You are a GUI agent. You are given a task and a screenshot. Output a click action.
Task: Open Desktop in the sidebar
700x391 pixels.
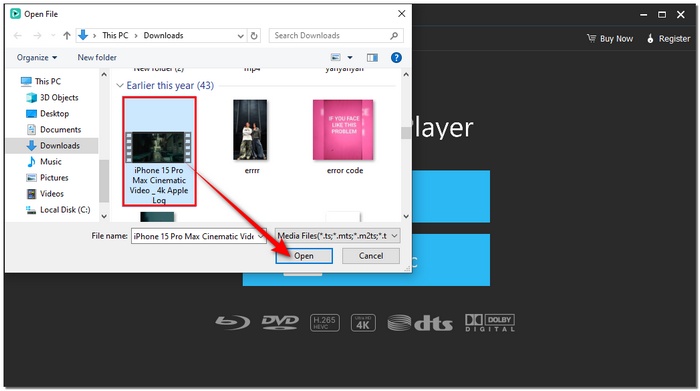coord(54,113)
